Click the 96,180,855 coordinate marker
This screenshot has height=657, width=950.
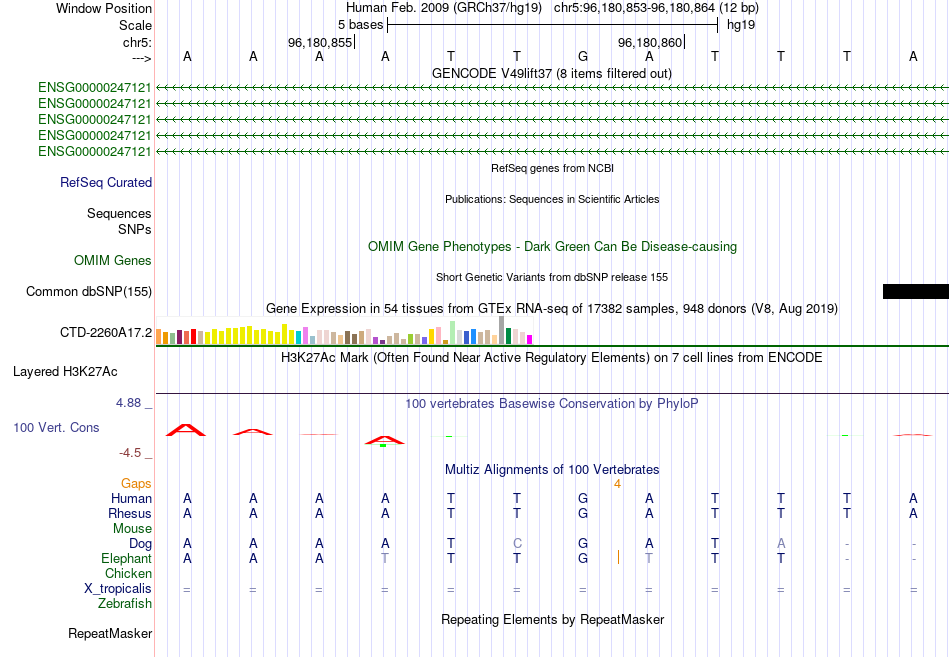[320, 42]
